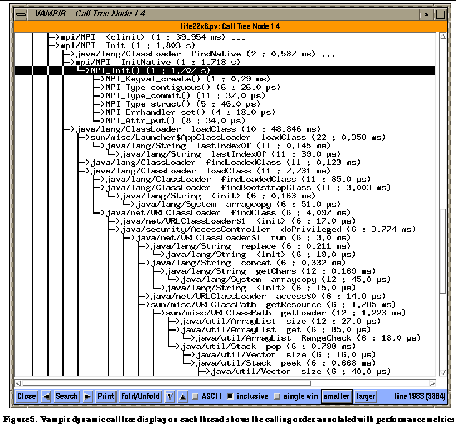456x442 pixels.
Task: Open the window menu in title bar
Action: (x=21, y=14)
